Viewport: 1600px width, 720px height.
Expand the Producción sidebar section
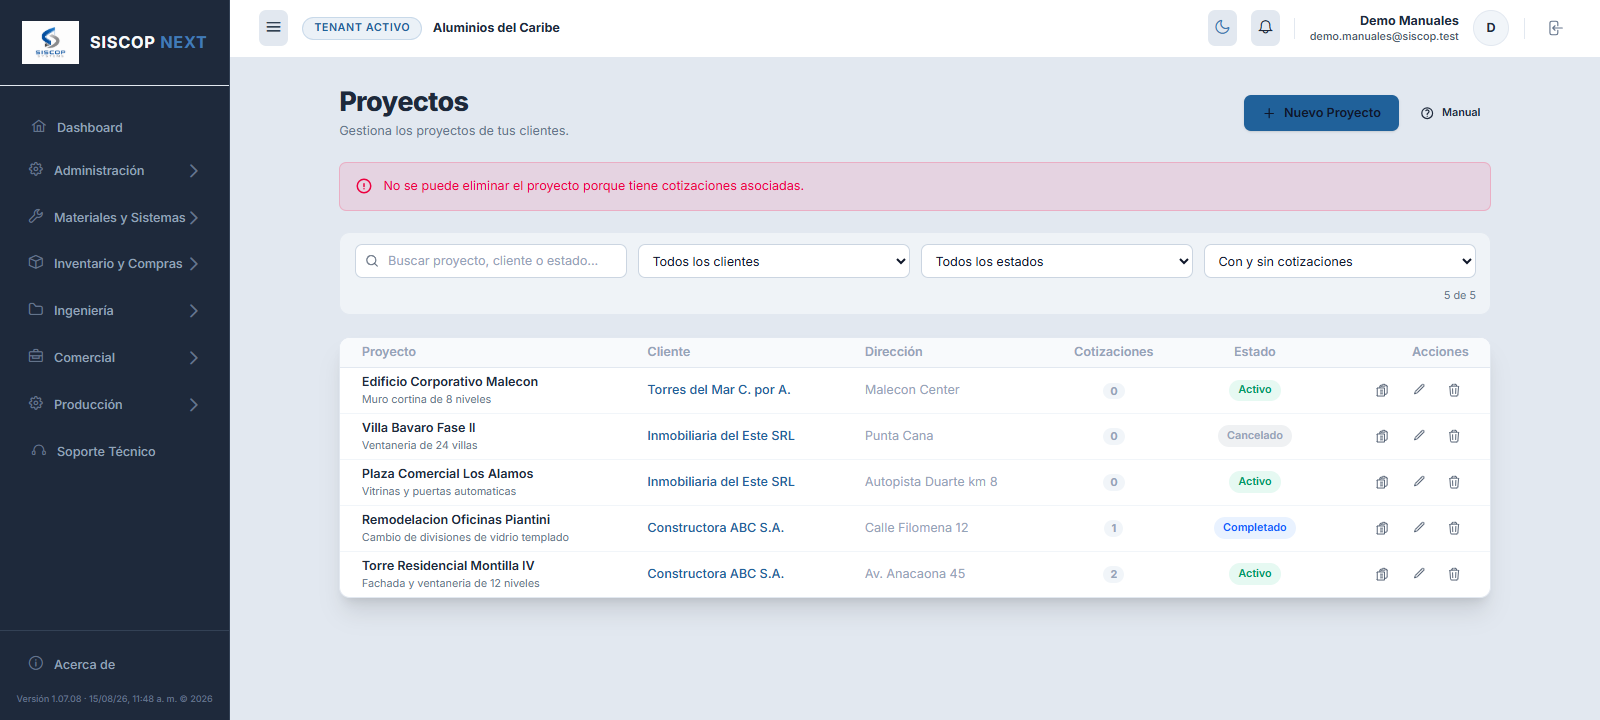pyautogui.click(x=114, y=405)
